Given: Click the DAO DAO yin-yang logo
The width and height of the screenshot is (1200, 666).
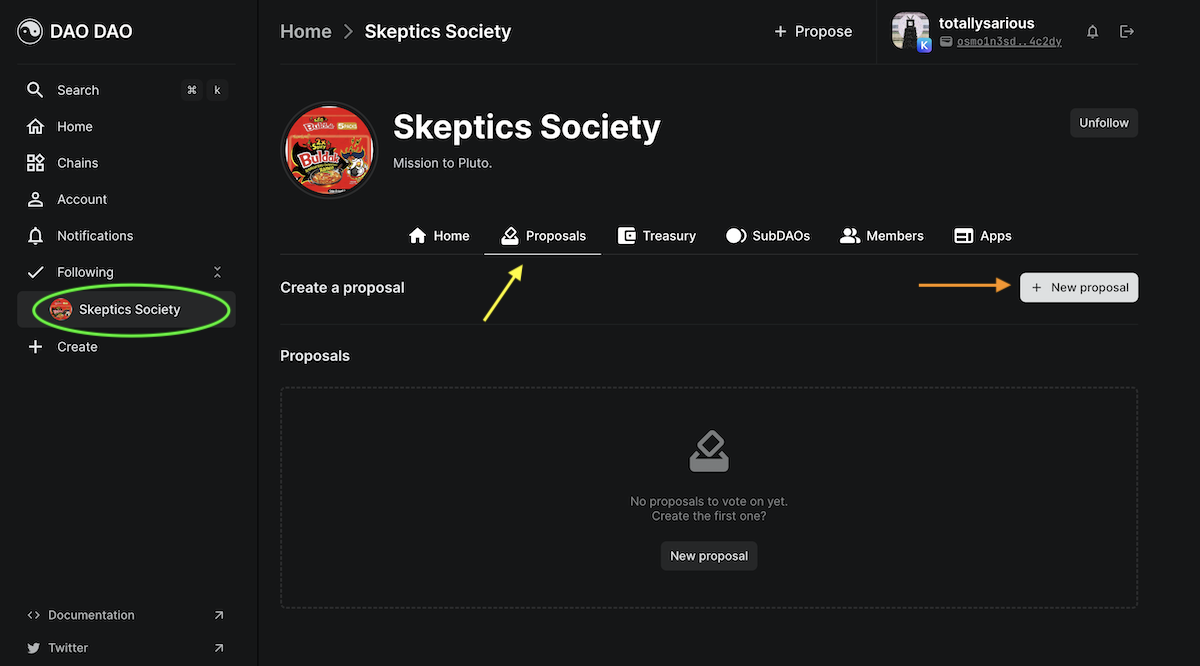Looking at the screenshot, I should 30,32.
